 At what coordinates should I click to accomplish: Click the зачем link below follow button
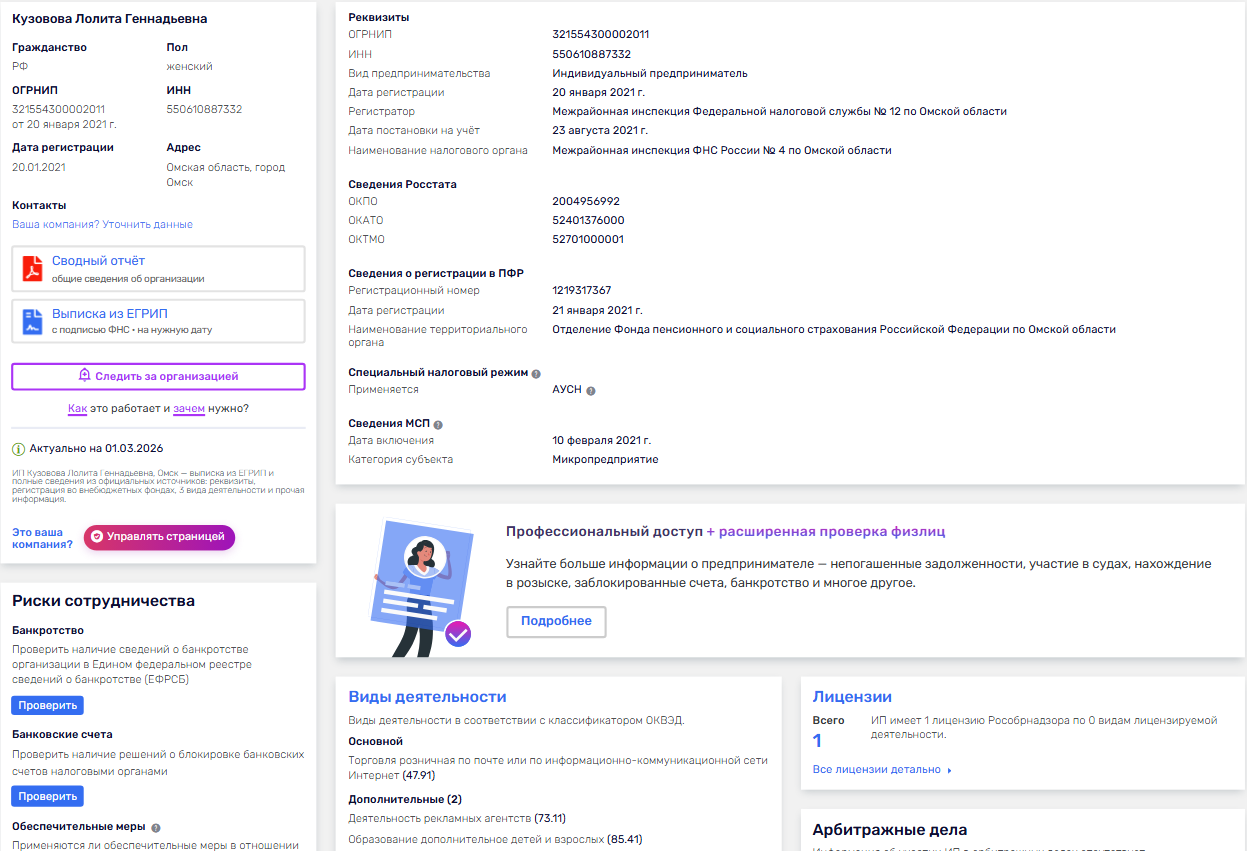tap(190, 409)
